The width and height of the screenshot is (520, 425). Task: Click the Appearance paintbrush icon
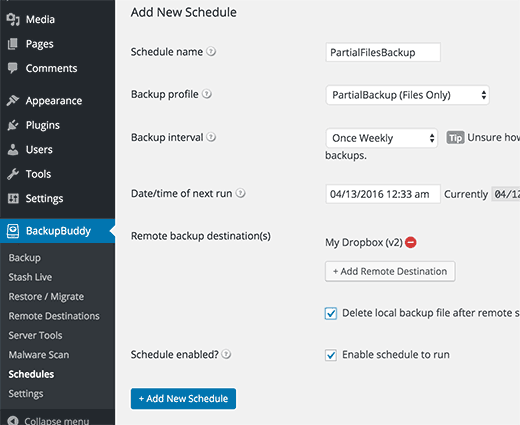[x=13, y=100]
